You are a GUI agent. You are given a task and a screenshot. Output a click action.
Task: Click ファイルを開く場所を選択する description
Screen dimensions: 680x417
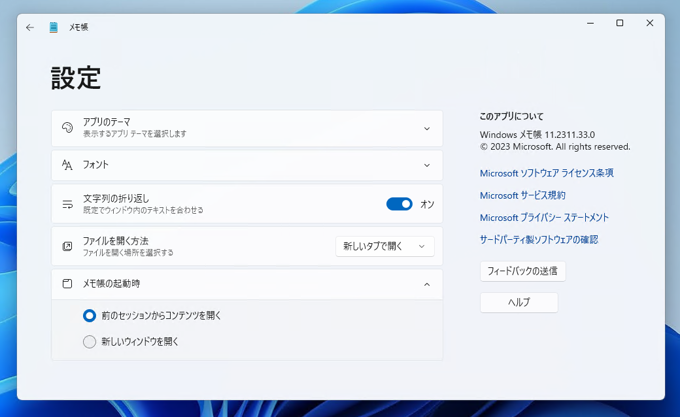(128, 252)
